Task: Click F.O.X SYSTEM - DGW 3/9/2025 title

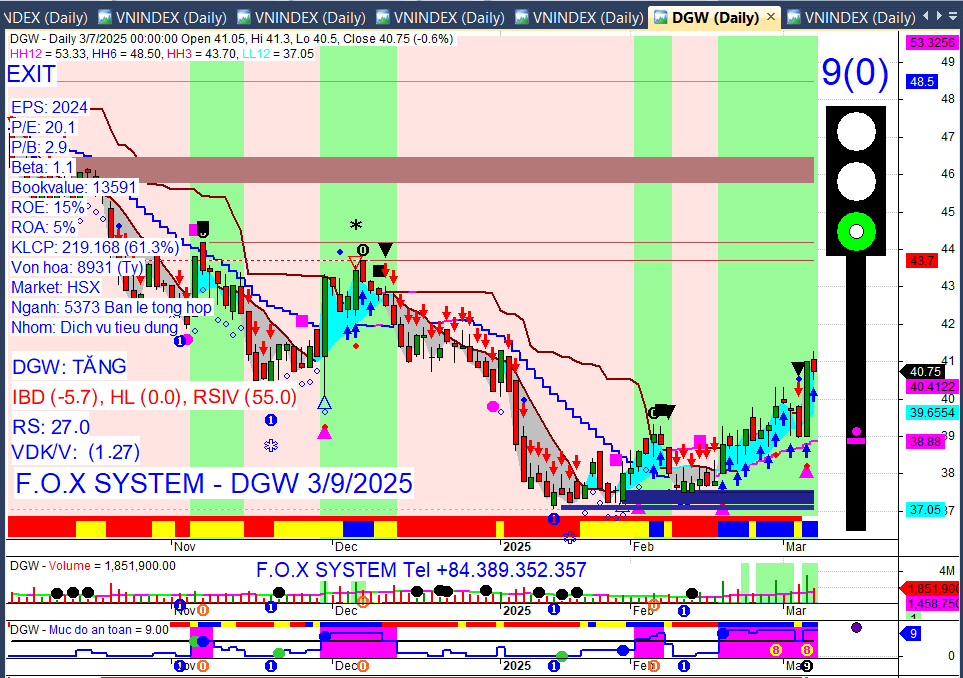Action: [214, 483]
